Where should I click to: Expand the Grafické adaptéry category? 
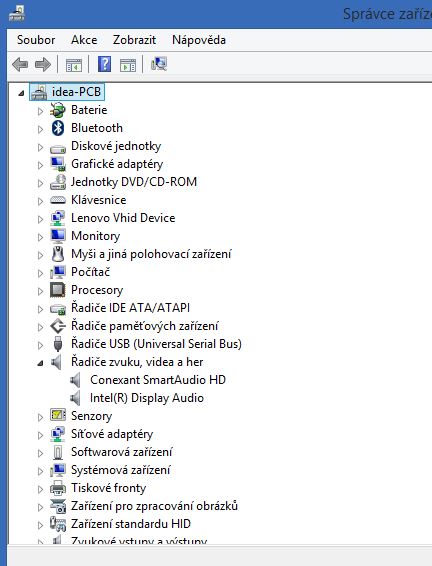point(40,165)
